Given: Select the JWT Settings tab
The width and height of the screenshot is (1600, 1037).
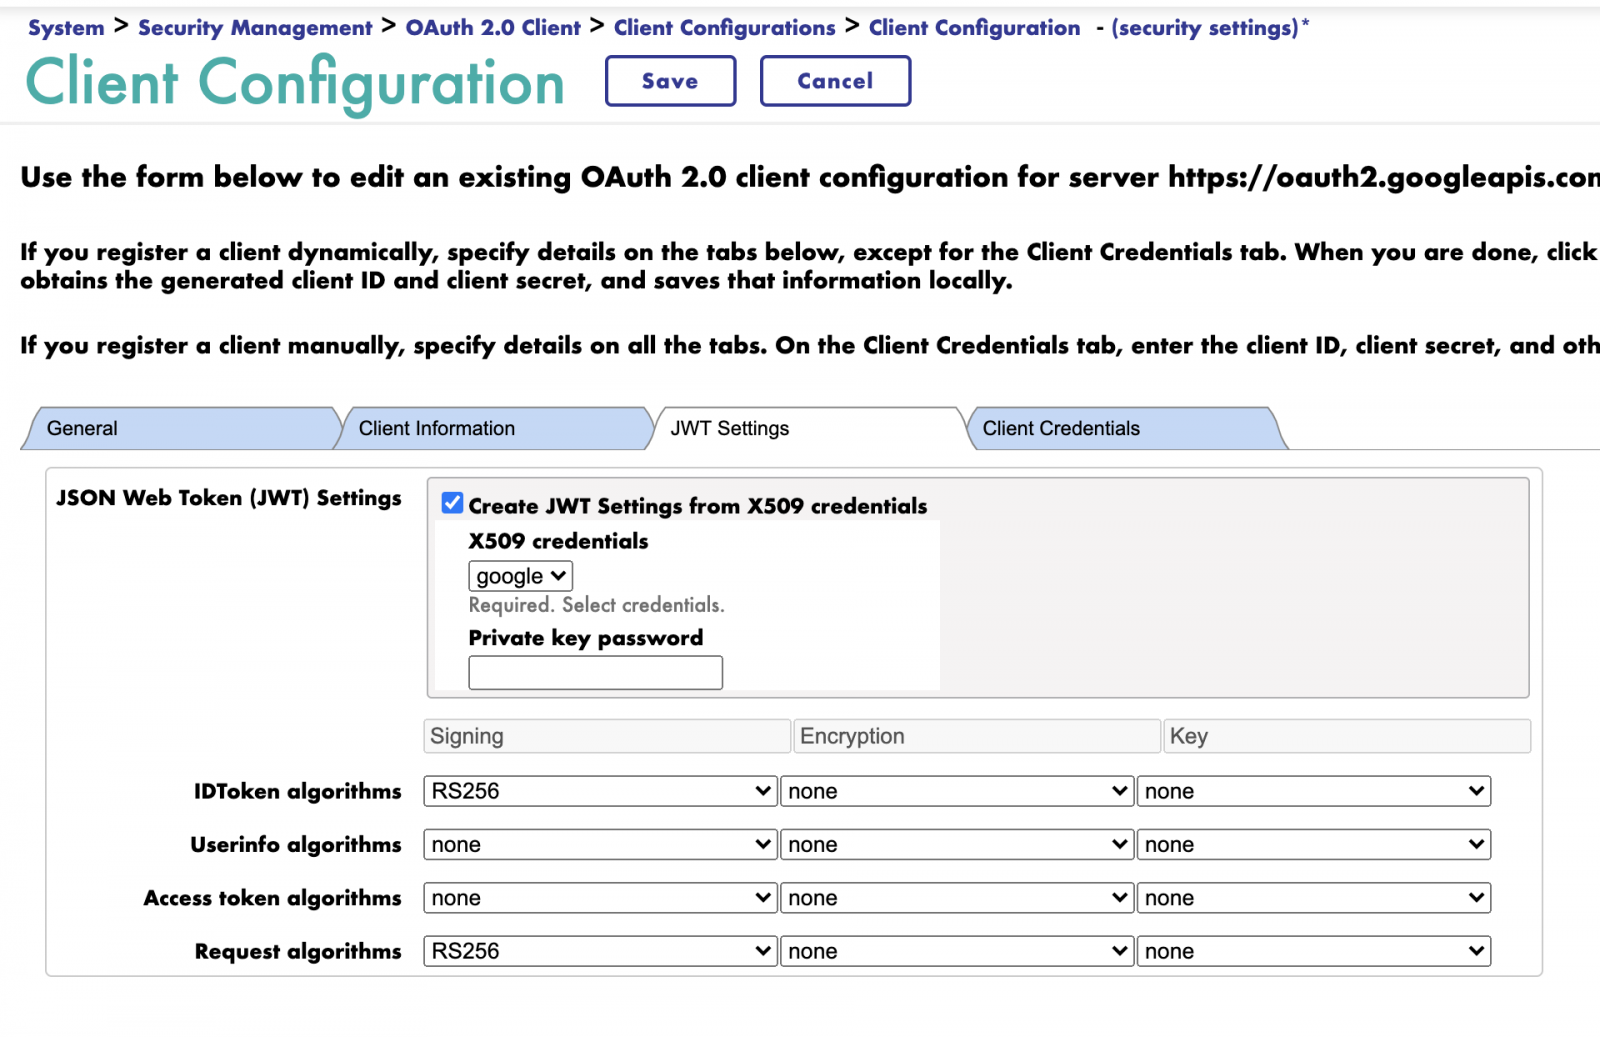Looking at the screenshot, I should click(808, 428).
